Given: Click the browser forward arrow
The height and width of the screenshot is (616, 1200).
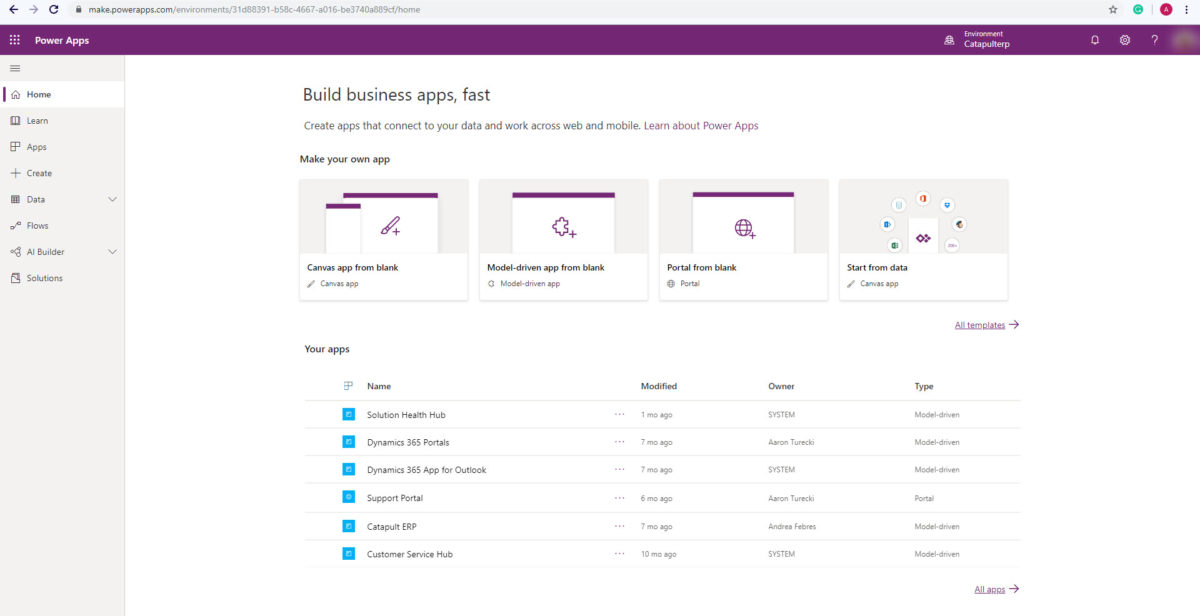Looking at the screenshot, I should point(33,9).
